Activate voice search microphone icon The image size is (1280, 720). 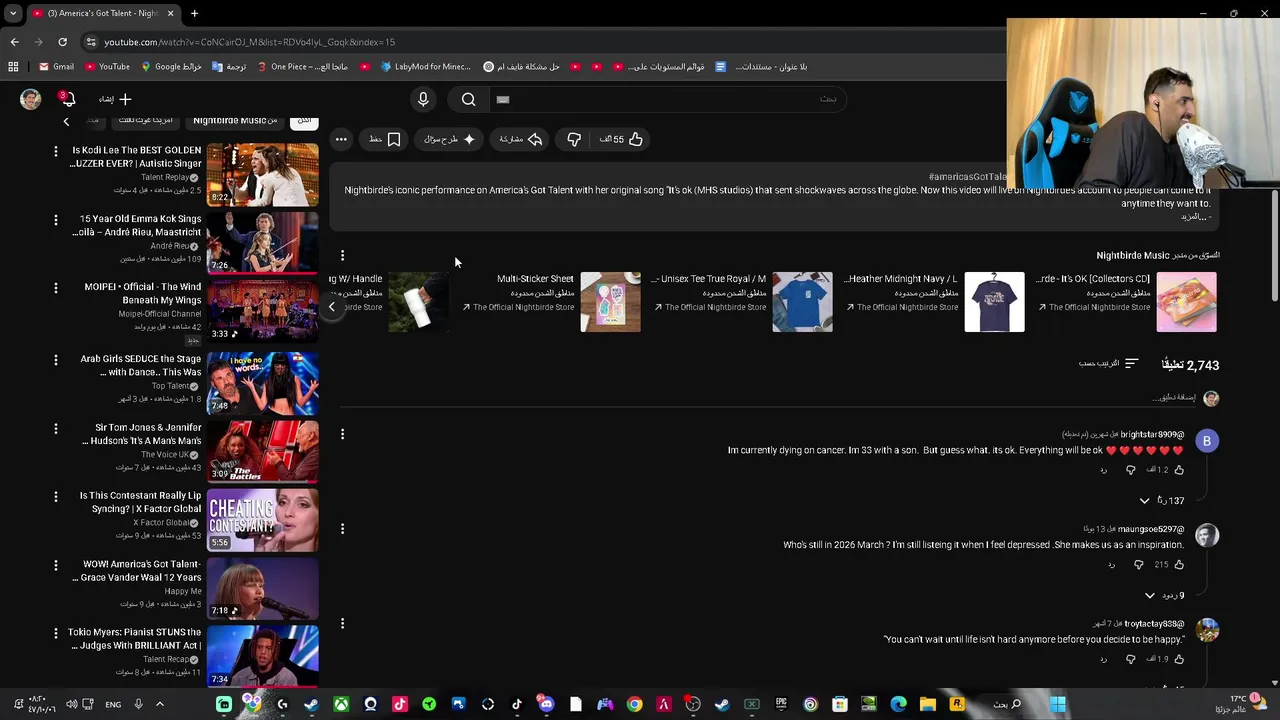tap(423, 99)
